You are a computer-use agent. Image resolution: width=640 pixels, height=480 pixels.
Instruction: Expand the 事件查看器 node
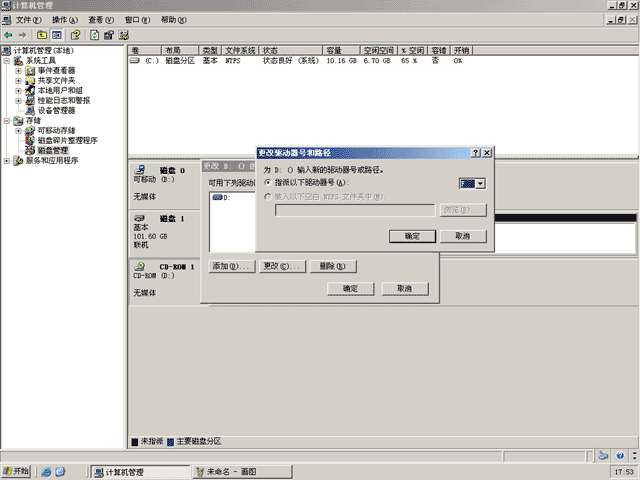pos(18,71)
